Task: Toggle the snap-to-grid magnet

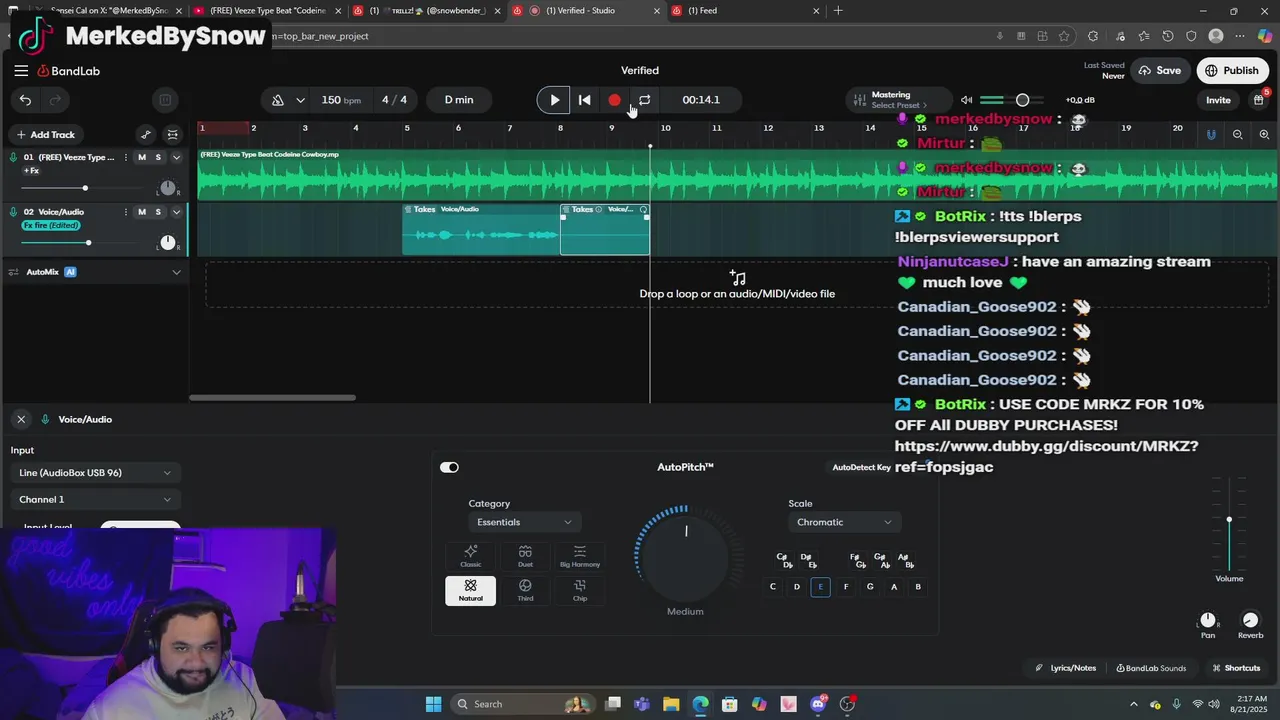Action: (x=1211, y=134)
